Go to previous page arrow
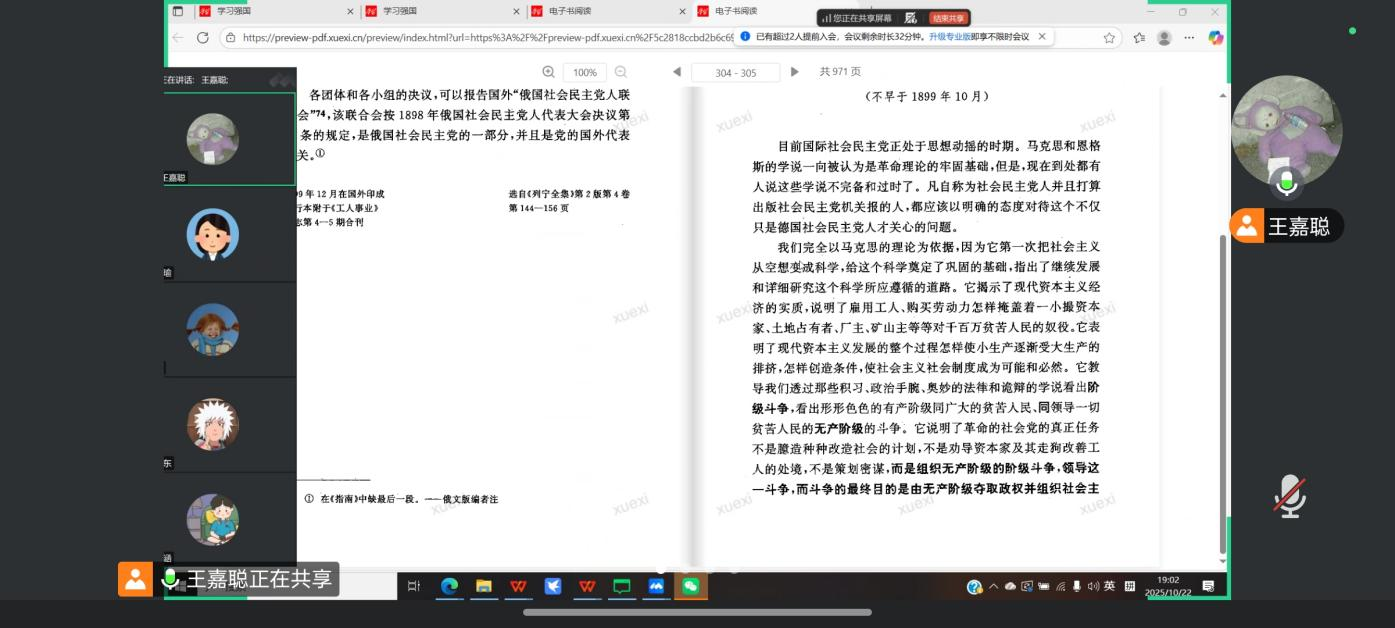Image resolution: width=1395 pixels, height=628 pixels. [677, 72]
